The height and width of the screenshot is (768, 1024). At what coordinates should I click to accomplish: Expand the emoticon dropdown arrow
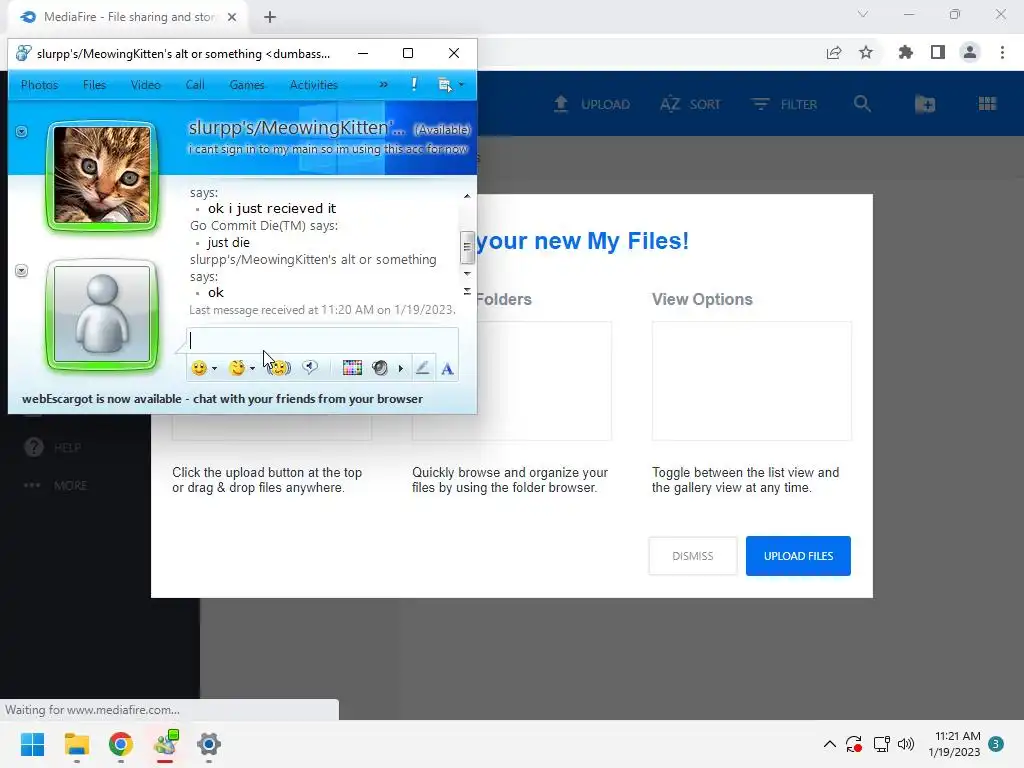[x=214, y=369]
